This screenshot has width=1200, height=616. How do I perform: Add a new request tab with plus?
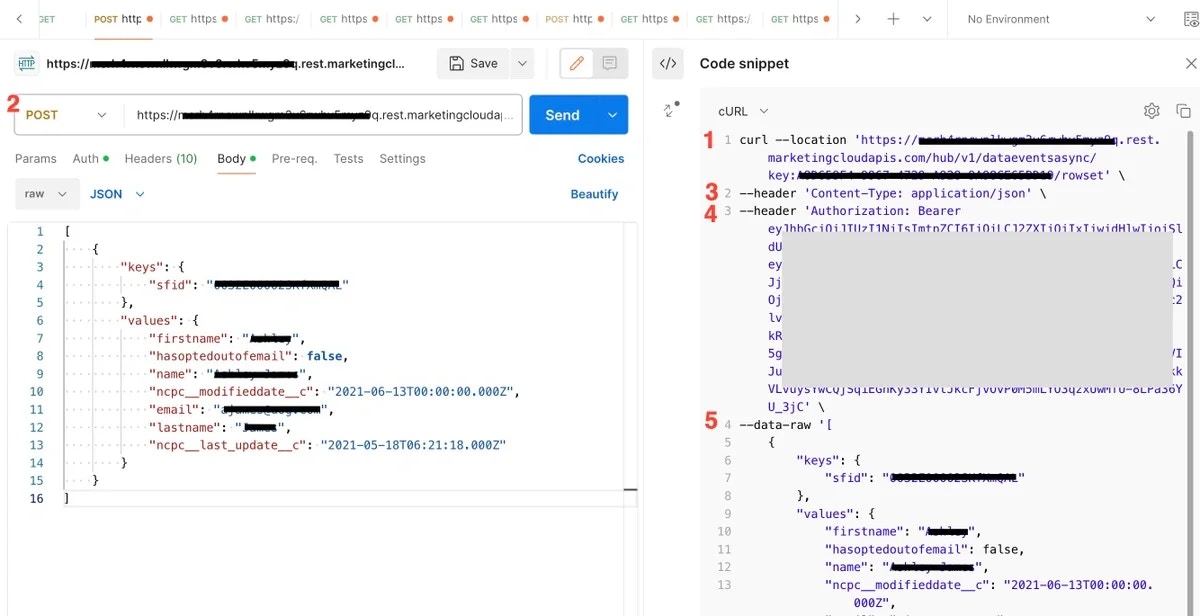(894, 19)
